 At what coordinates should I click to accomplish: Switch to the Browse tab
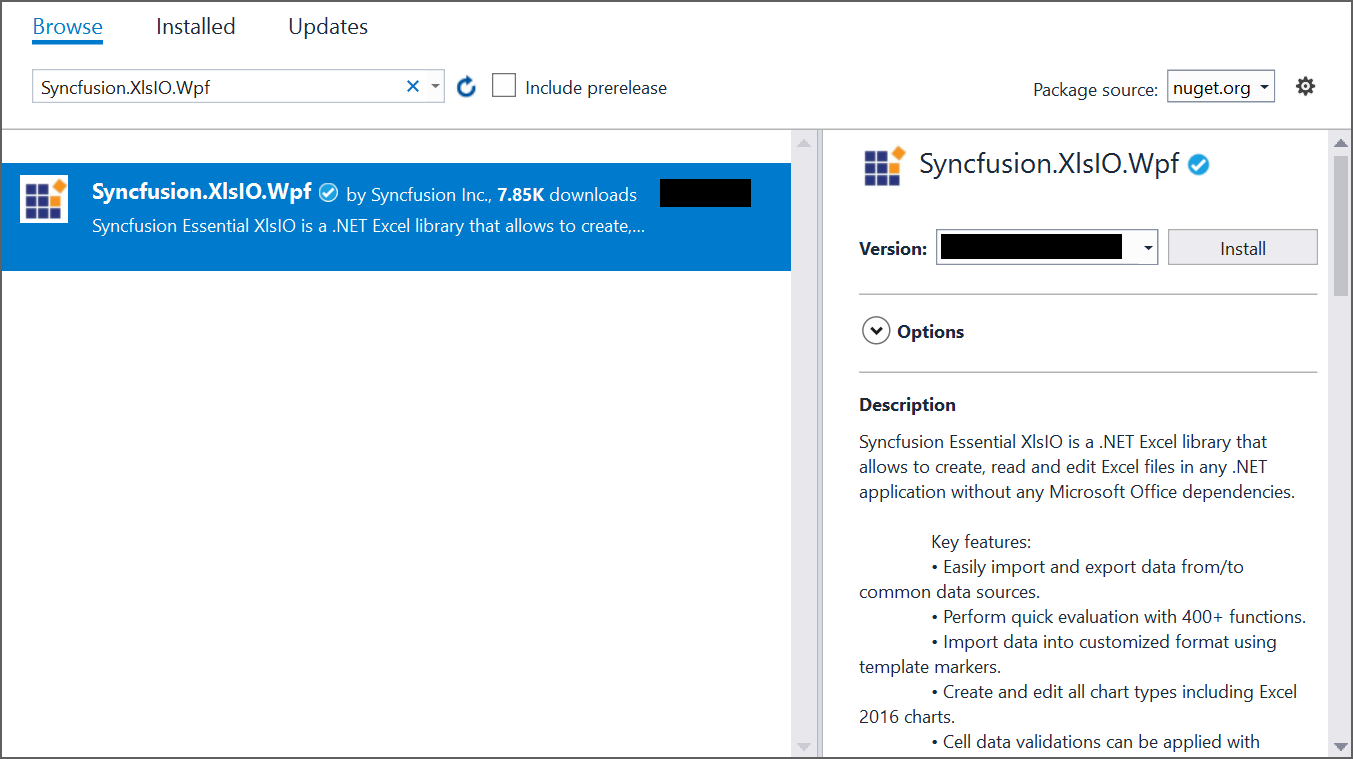(x=67, y=27)
